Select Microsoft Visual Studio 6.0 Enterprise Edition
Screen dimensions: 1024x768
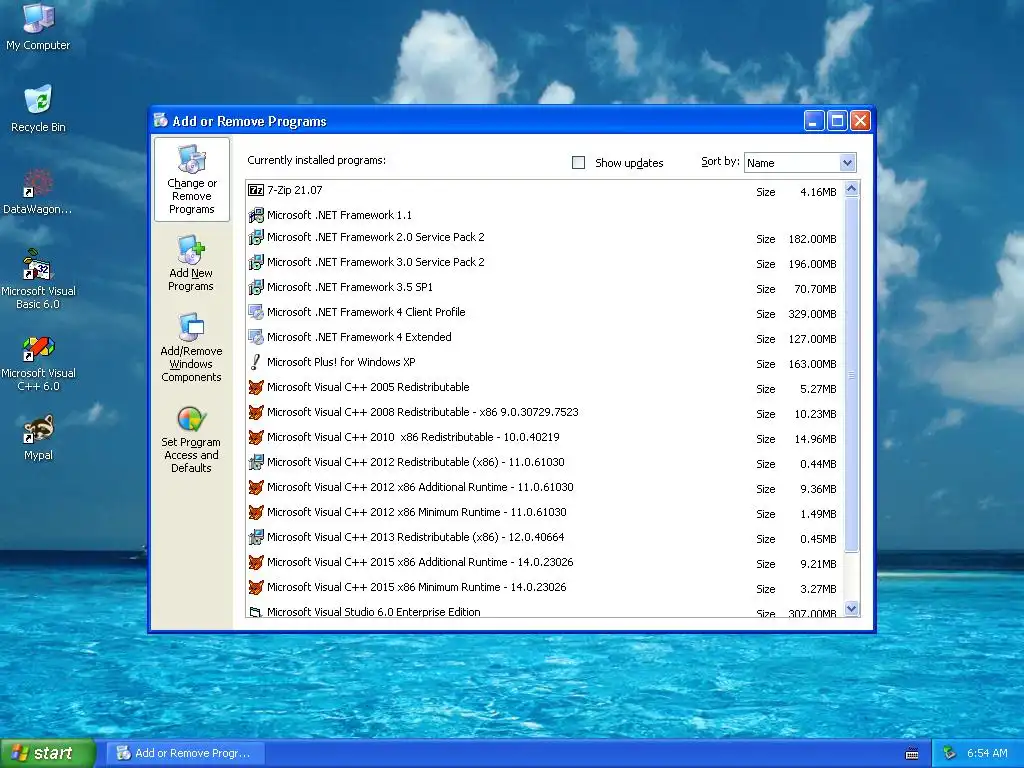tap(374, 611)
